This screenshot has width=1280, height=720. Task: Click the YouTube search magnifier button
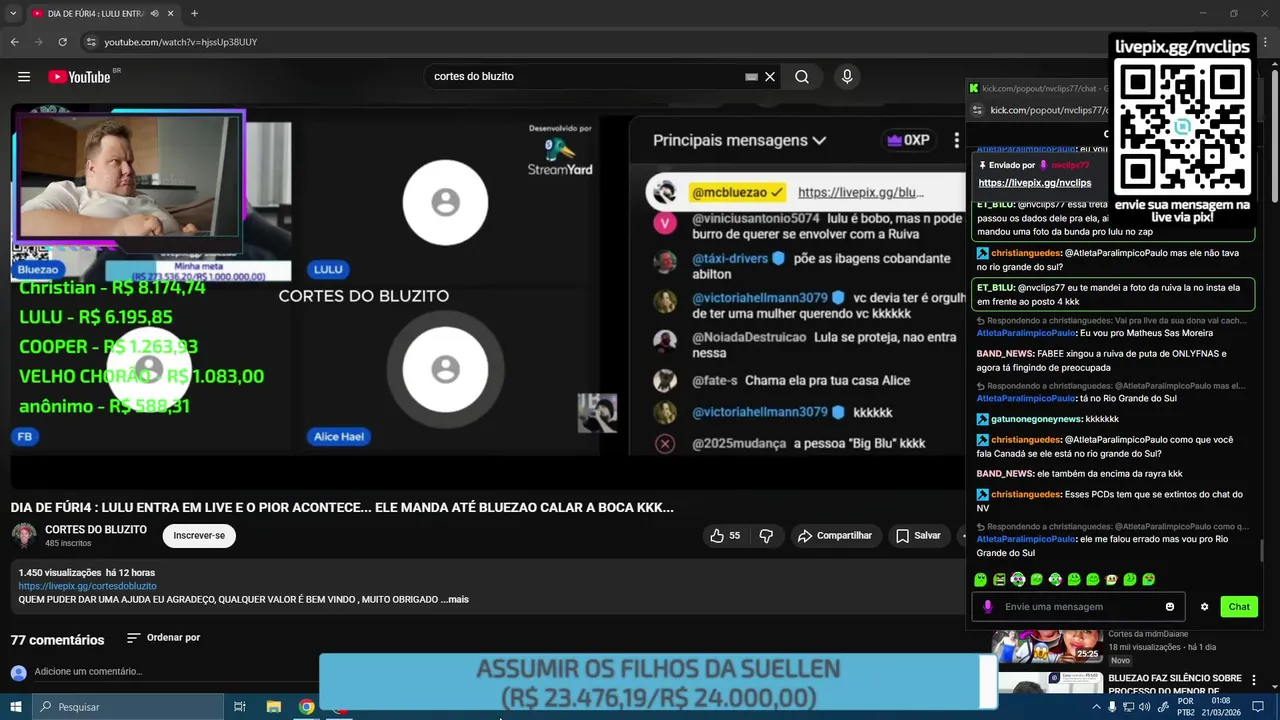pos(802,77)
